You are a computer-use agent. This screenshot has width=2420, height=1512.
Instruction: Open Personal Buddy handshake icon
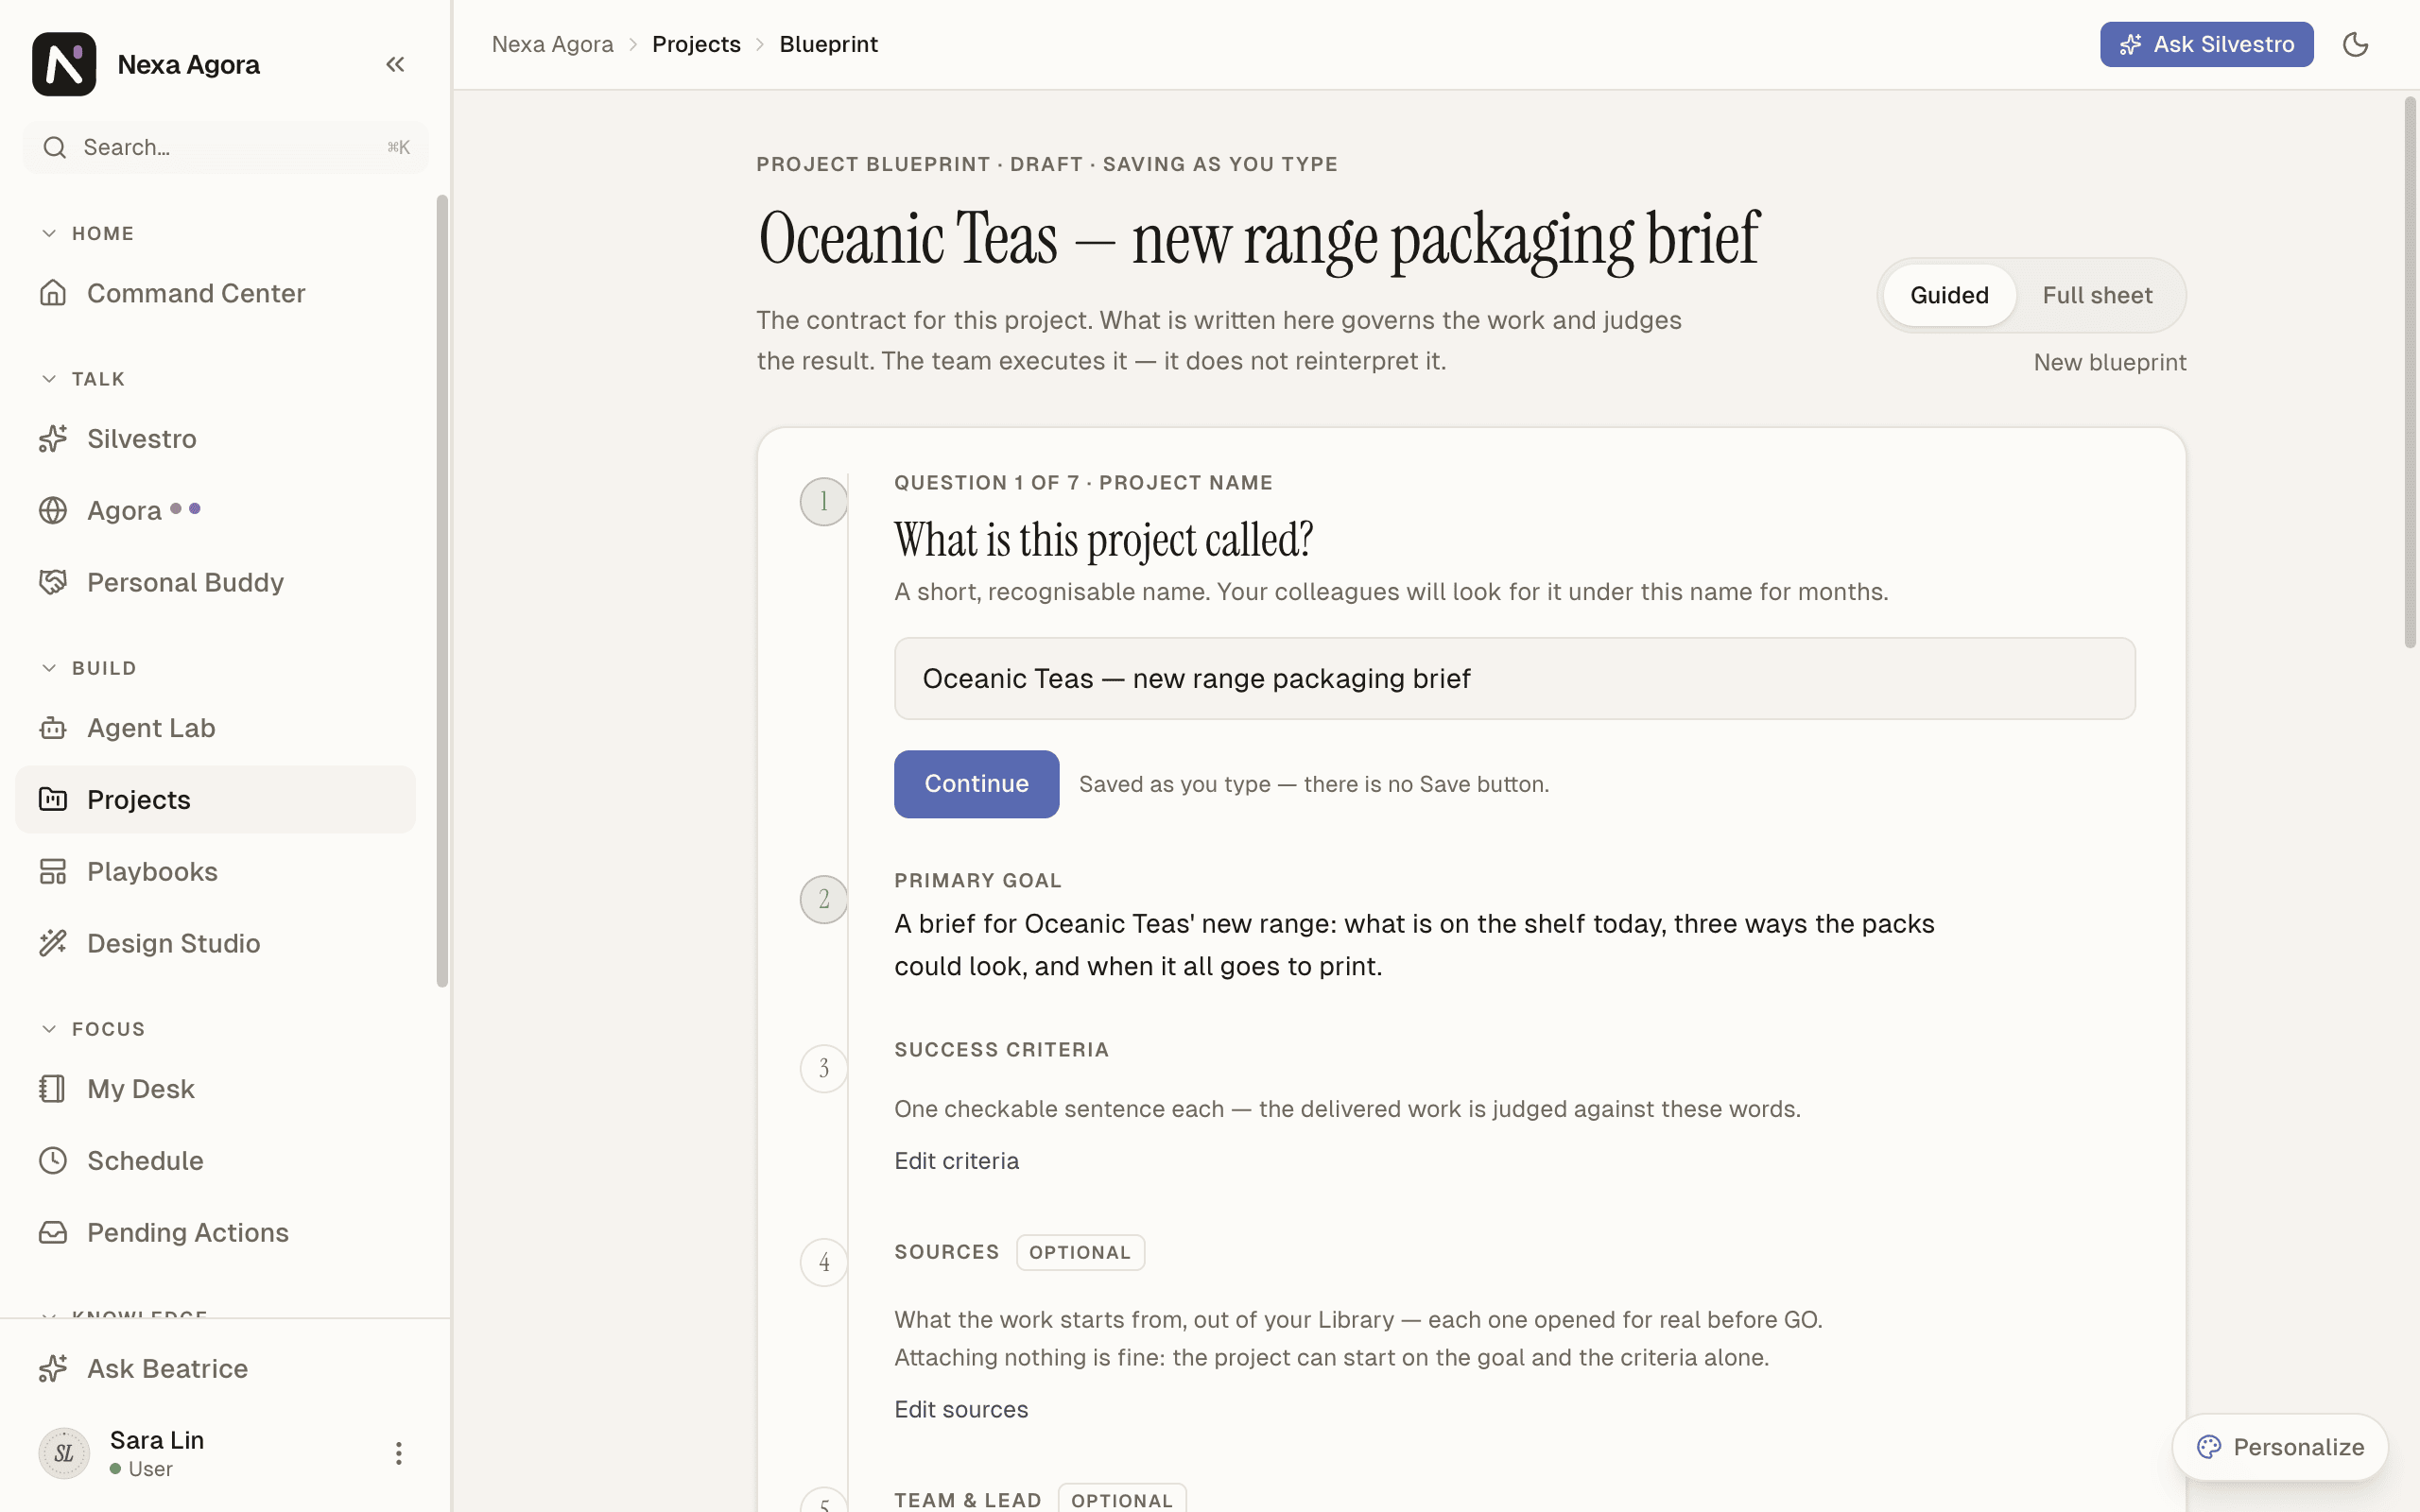tap(53, 582)
